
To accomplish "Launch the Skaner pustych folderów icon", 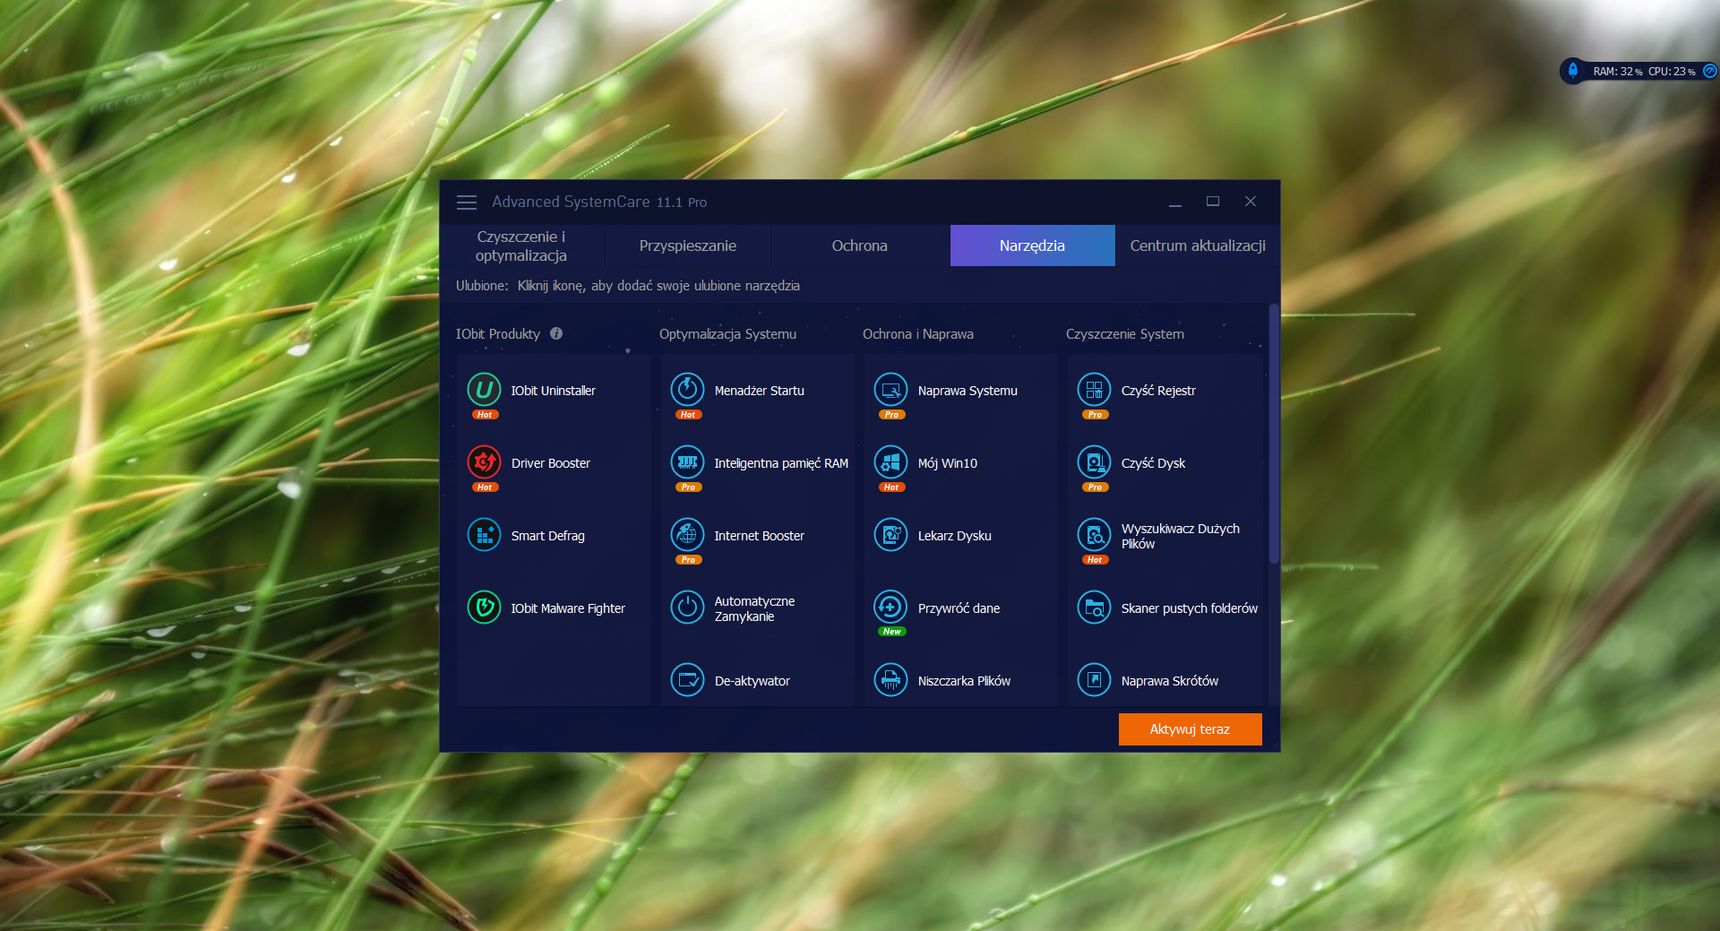I will [1094, 607].
